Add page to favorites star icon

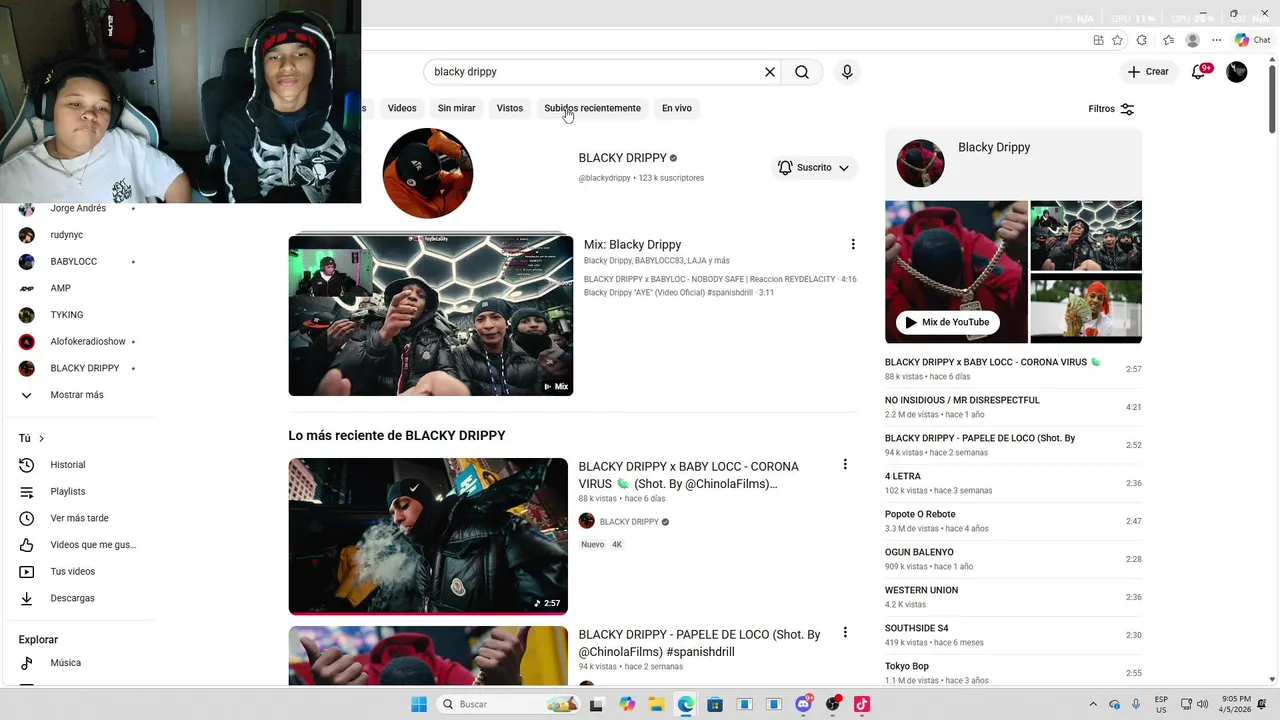tap(1117, 40)
